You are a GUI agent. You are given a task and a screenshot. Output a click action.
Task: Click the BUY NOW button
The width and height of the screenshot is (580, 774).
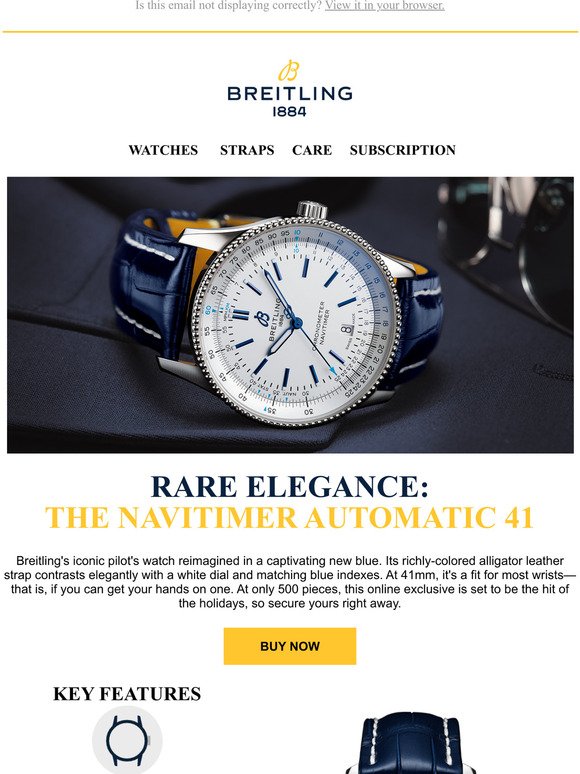[x=290, y=646]
